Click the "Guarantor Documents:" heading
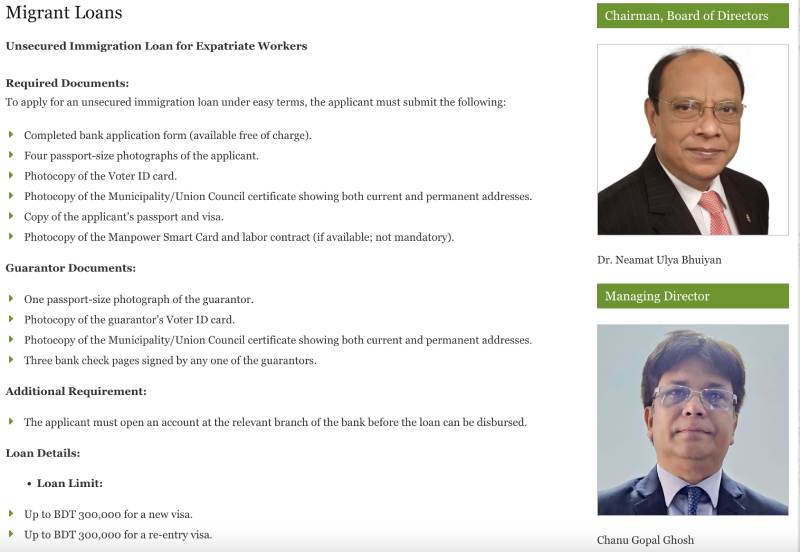The width and height of the screenshot is (800, 552). [70, 268]
